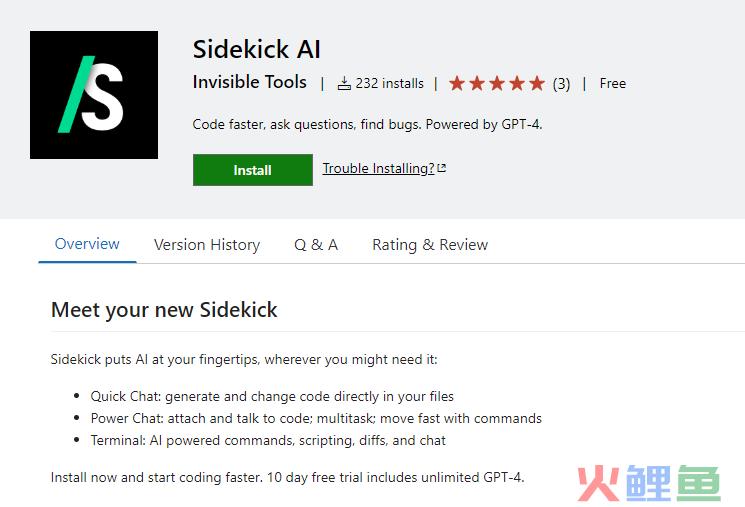The width and height of the screenshot is (745, 507).
Task: Open the Q & A tab
Action: (316, 244)
